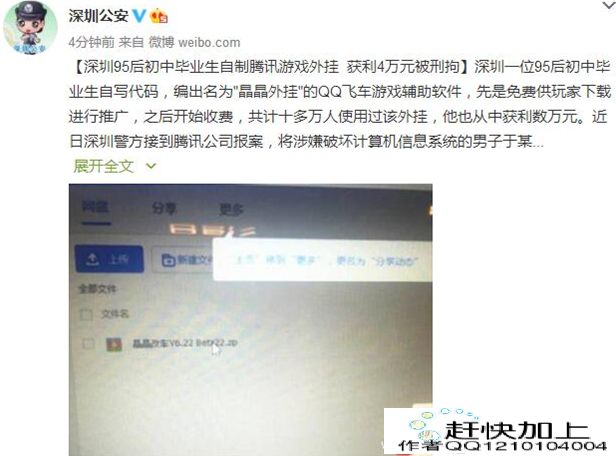
Task: Click the 微博 weibo.com source link
Action: (x=194, y=42)
